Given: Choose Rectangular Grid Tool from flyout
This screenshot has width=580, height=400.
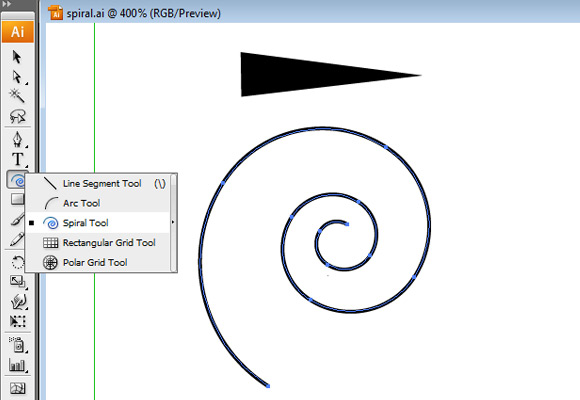Looking at the screenshot, I should tap(98, 243).
